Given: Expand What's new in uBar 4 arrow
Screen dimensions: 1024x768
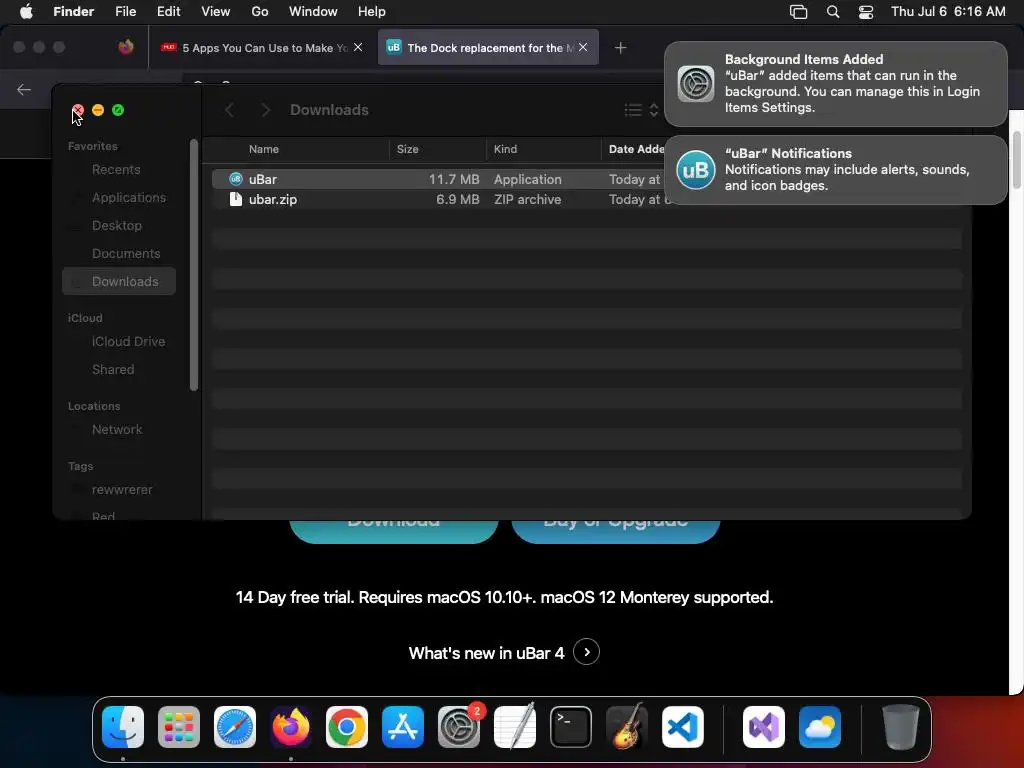Looking at the screenshot, I should tap(586, 652).
